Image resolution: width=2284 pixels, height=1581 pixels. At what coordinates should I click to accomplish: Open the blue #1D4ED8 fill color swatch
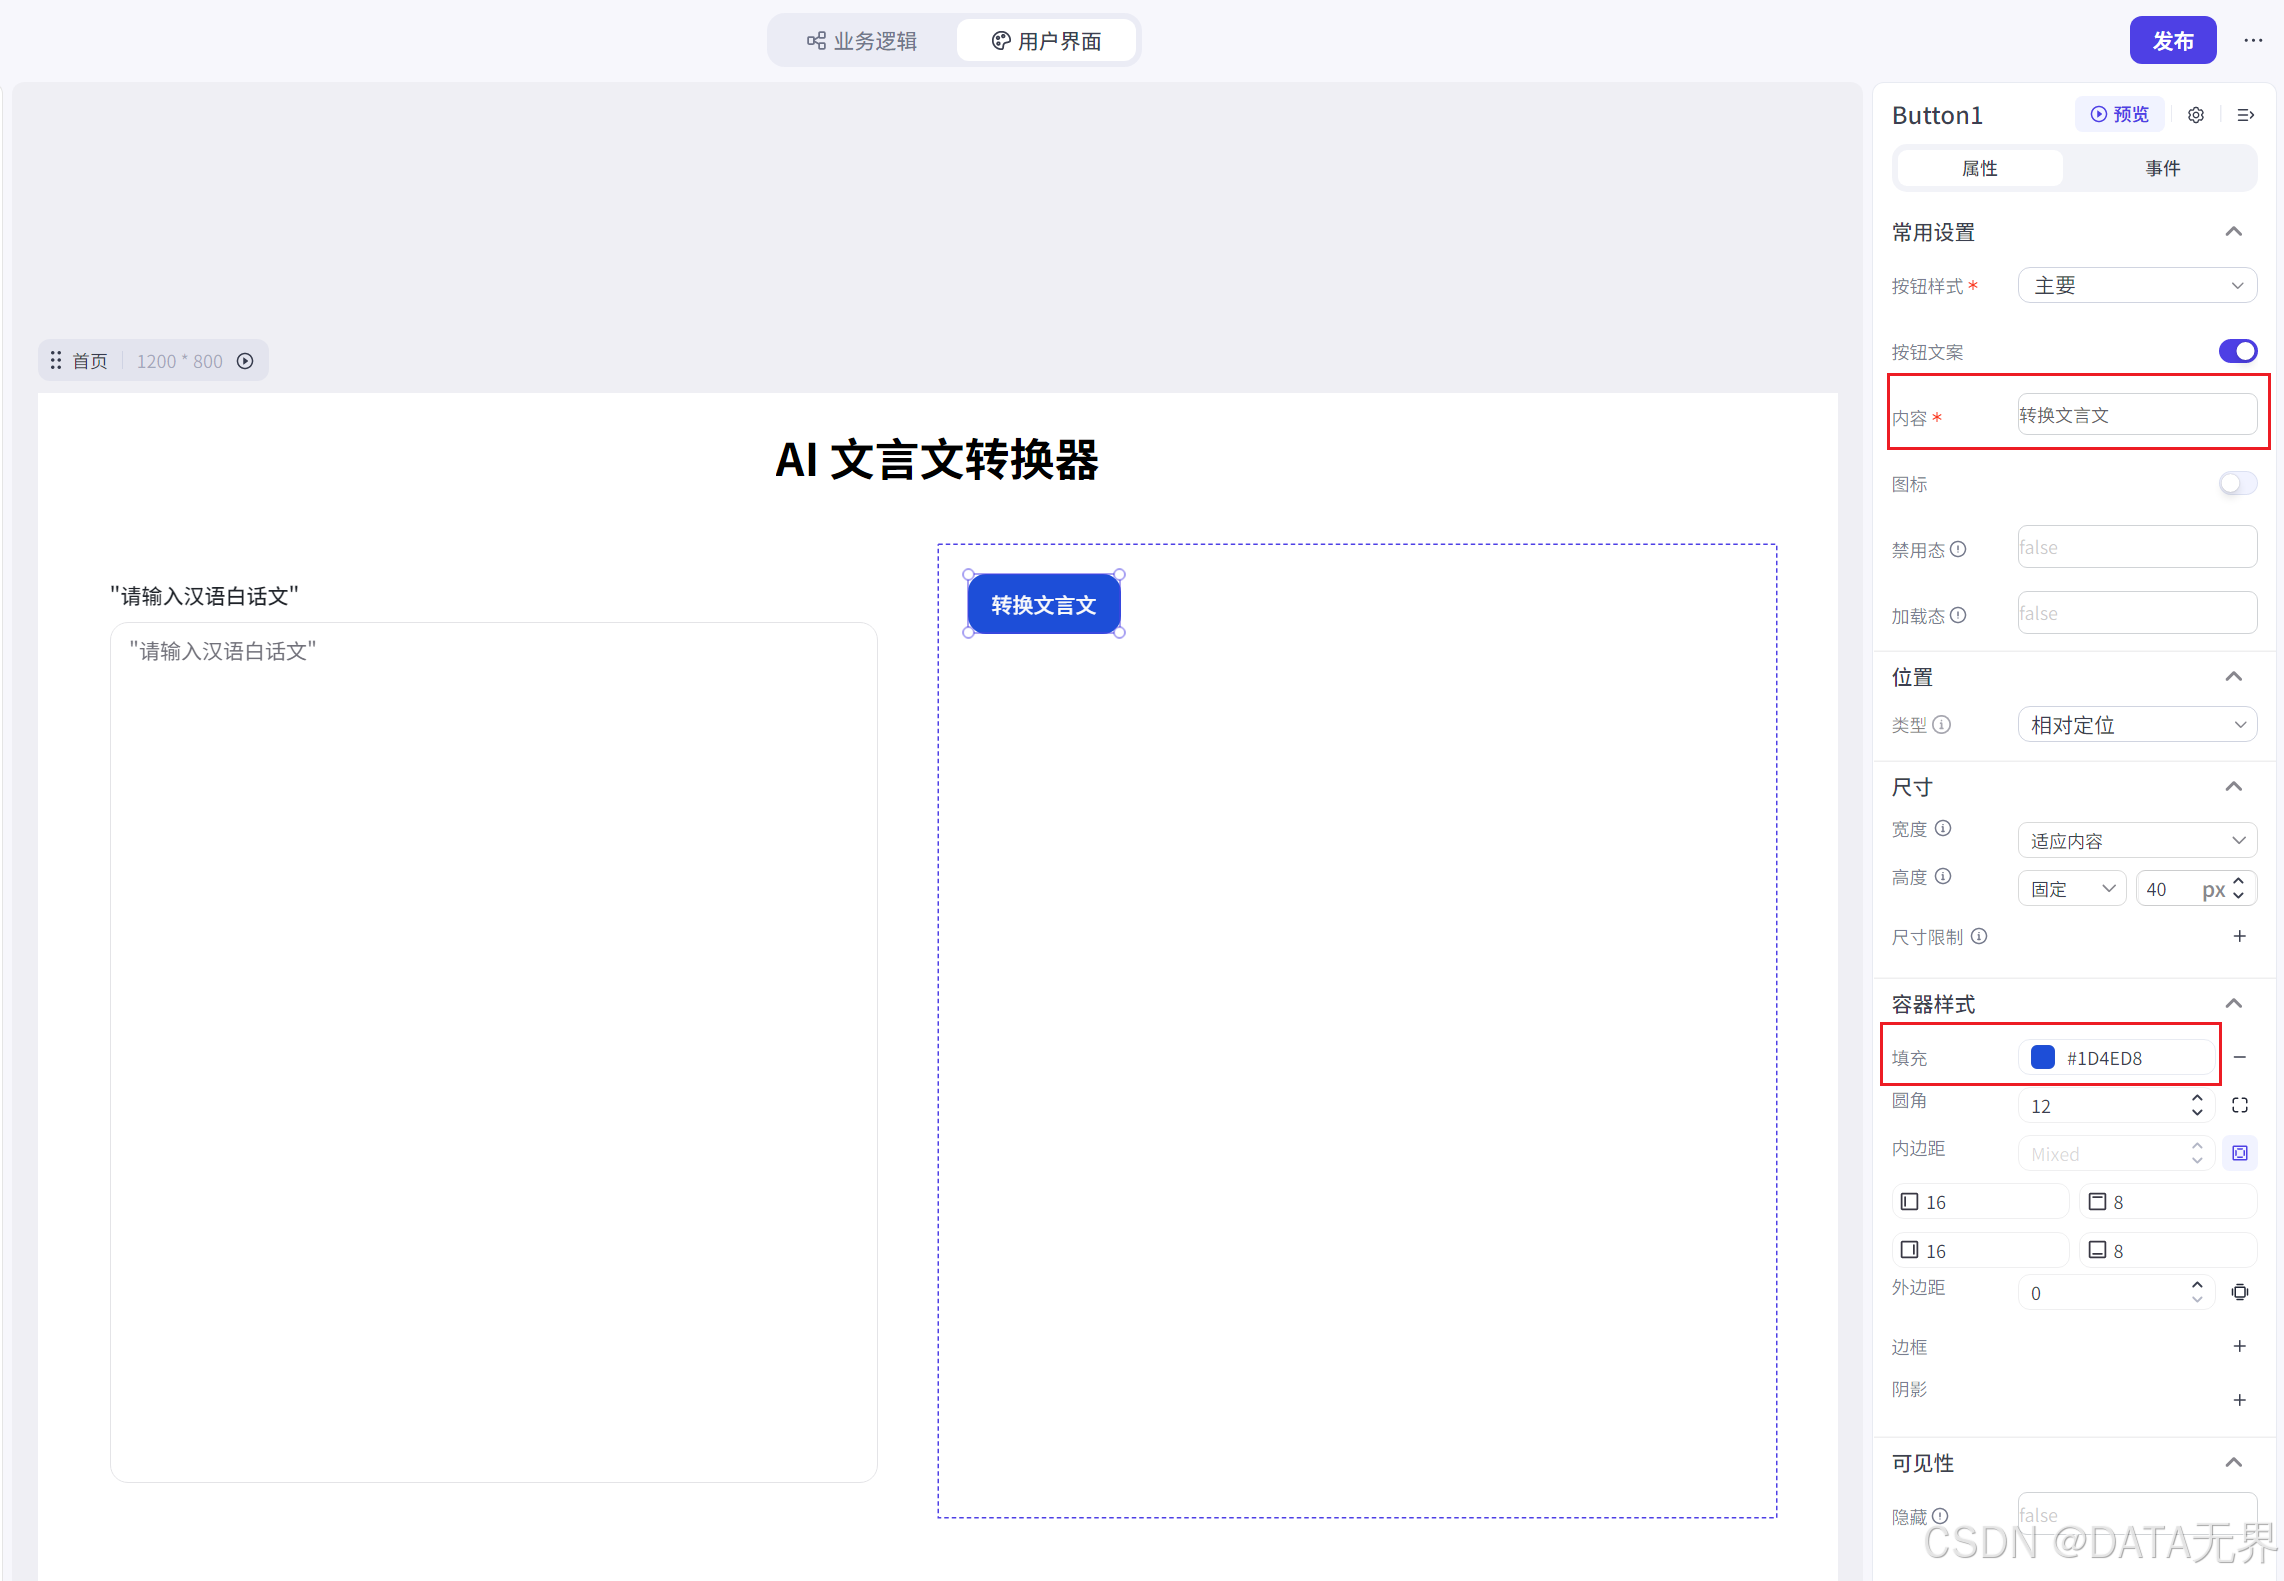(2043, 1058)
